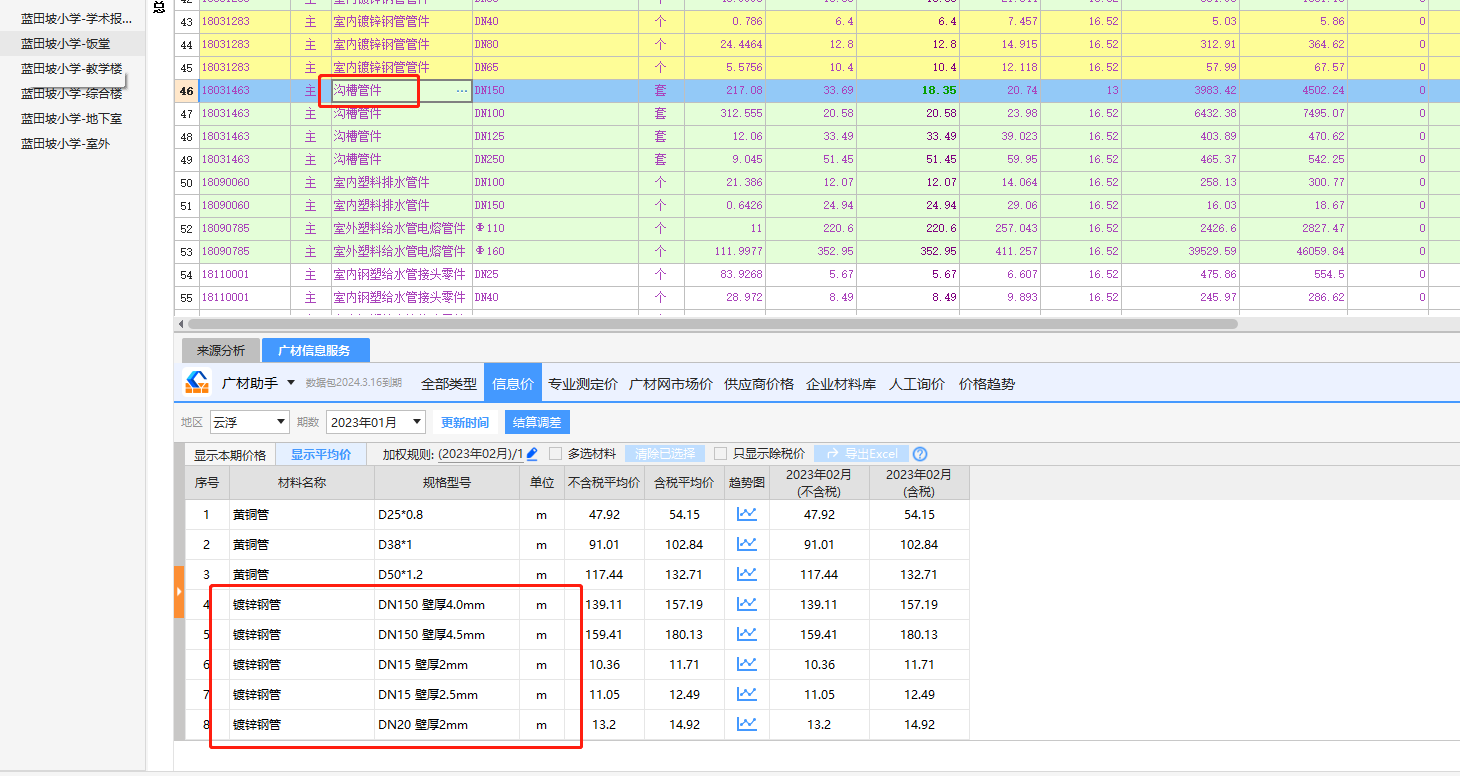
Task: Tick the 多选材料 checkbox
Action: [x=556, y=454]
